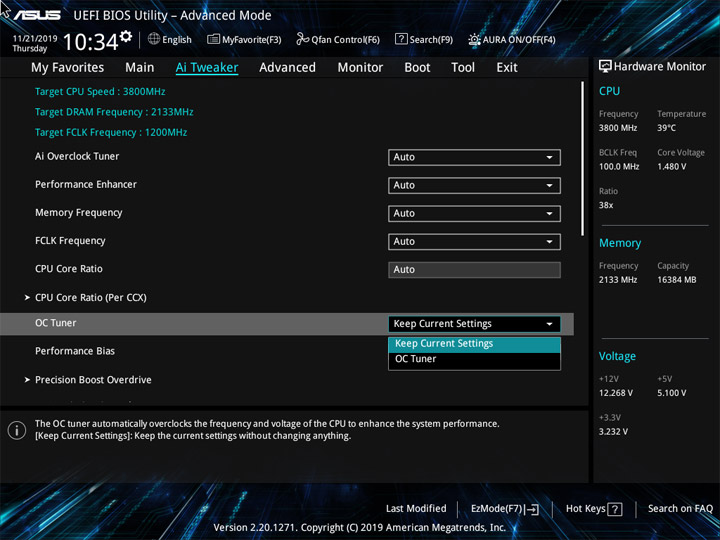Click the CPU Core Ratio input field
Viewport: 720px width, 540px height.
pos(474,270)
